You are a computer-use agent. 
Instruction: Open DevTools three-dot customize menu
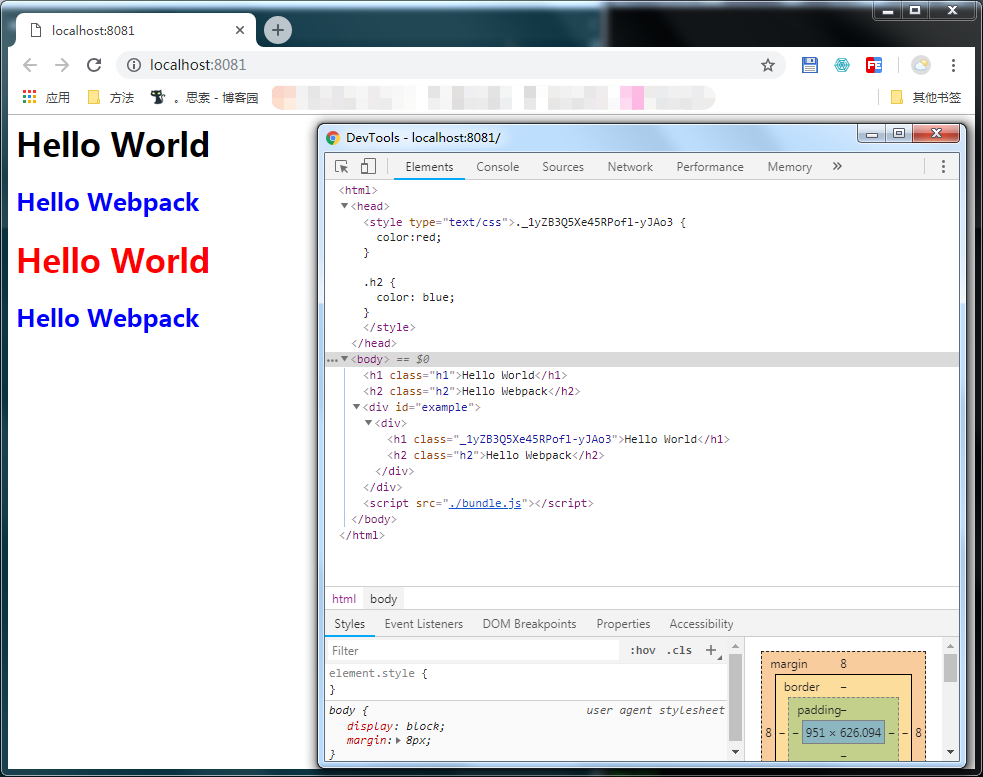tap(942, 167)
